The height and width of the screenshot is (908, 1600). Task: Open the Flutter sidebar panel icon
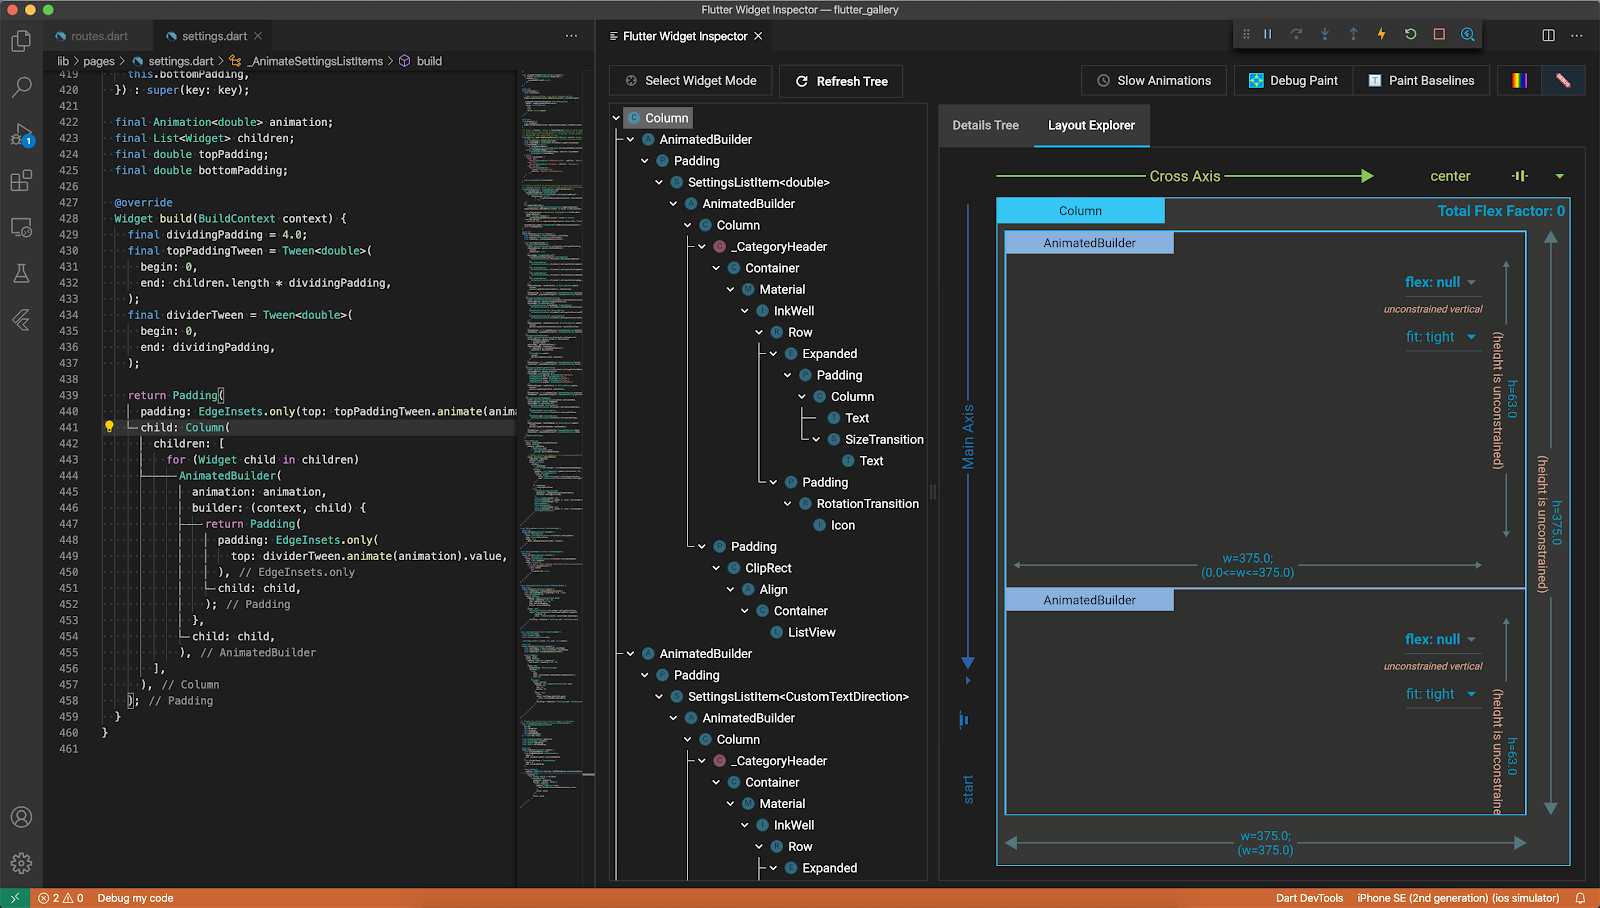click(21, 320)
